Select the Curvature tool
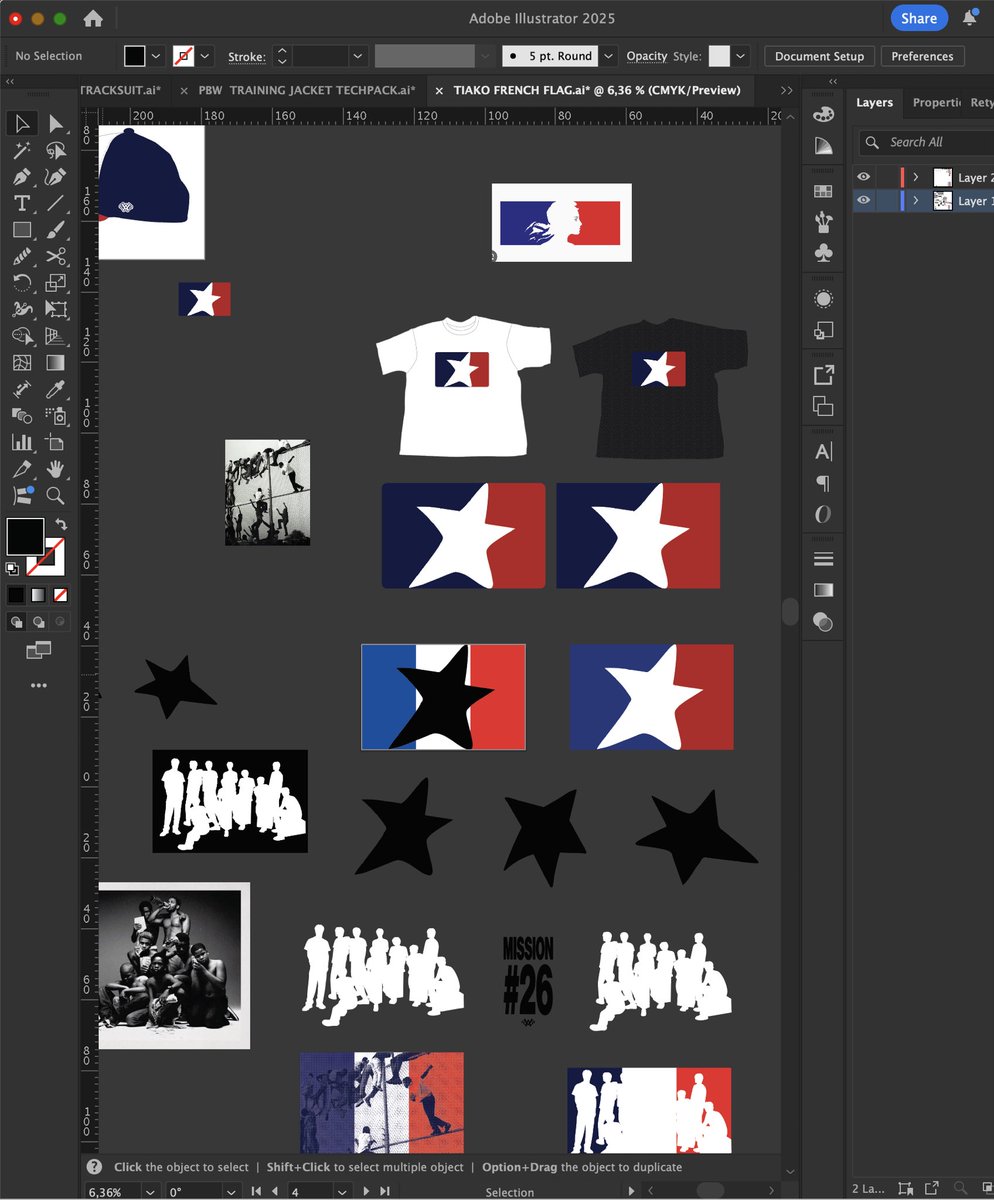Image resolution: width=994 pixels, height=1200 pixels. tap(56, 177)
